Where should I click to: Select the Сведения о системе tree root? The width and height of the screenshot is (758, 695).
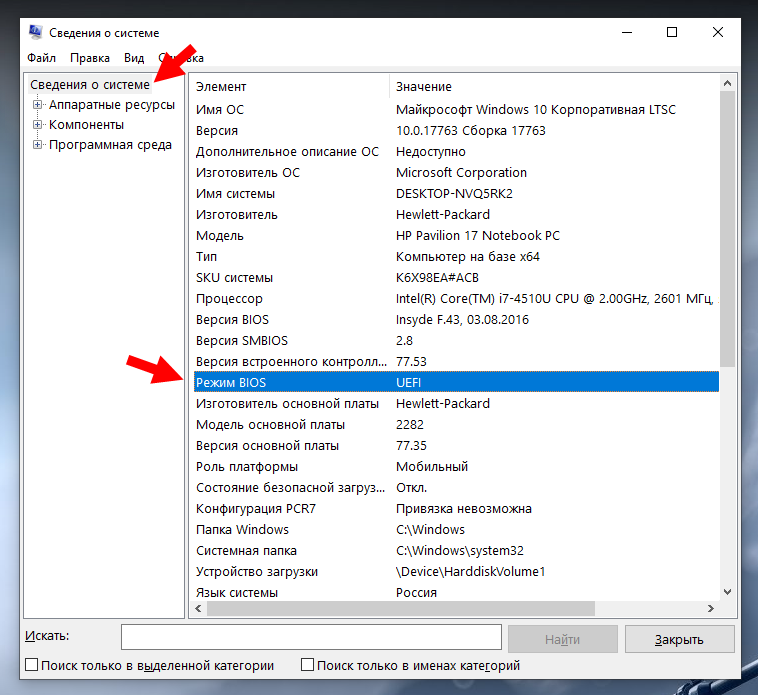pyautogui.click(x=90, y=85)
